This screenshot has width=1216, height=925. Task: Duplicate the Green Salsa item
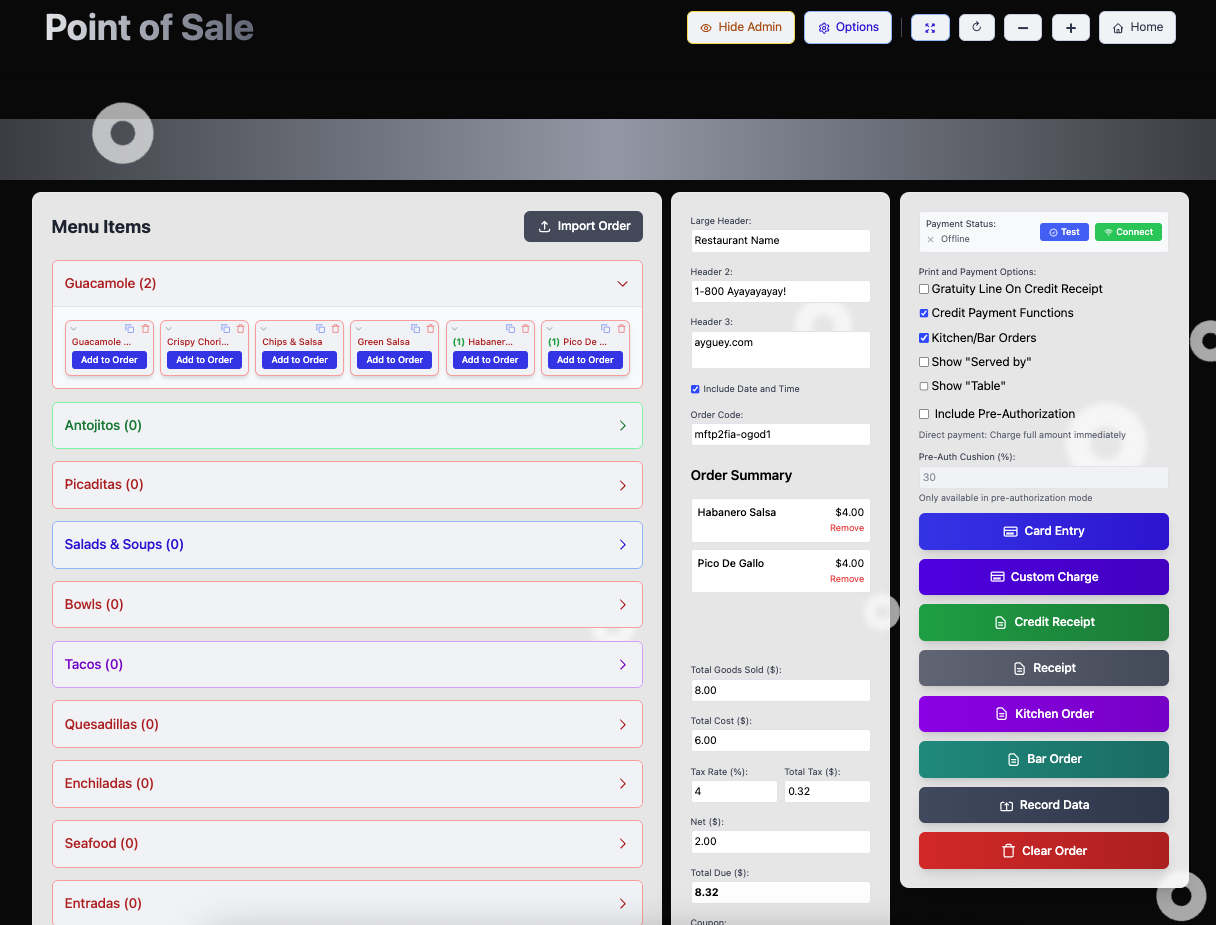point(415,328)
